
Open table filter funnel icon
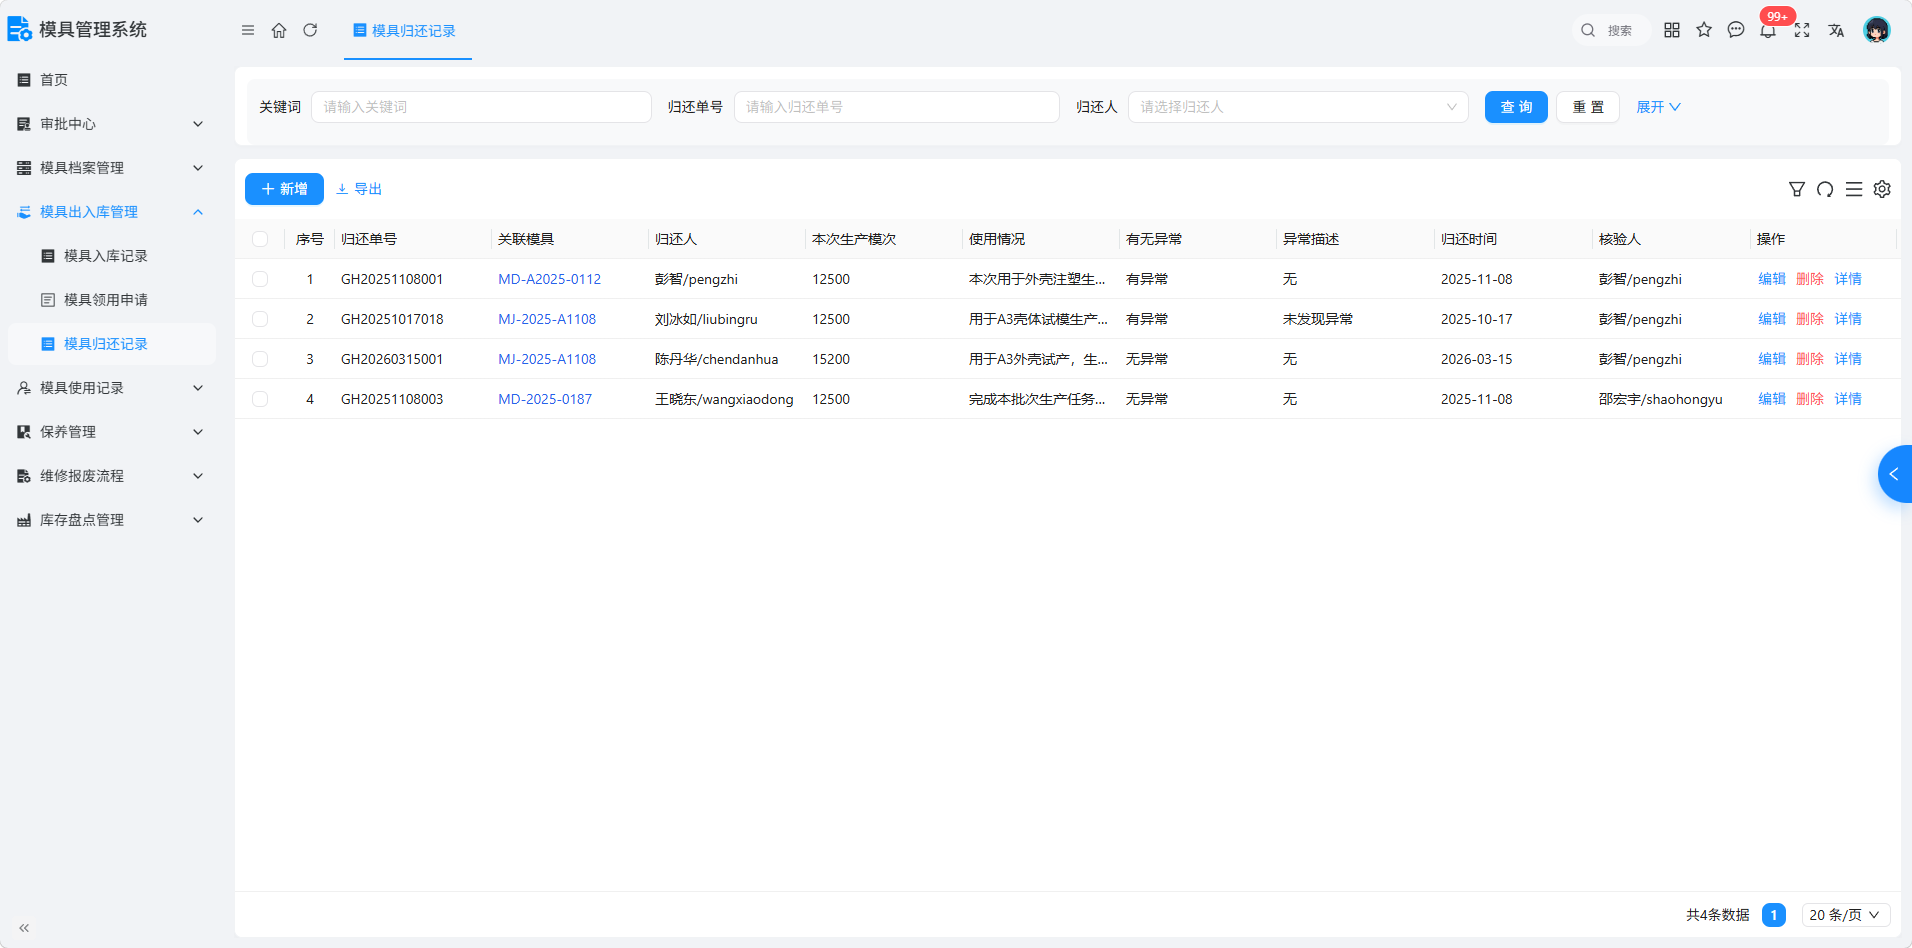1797,189
